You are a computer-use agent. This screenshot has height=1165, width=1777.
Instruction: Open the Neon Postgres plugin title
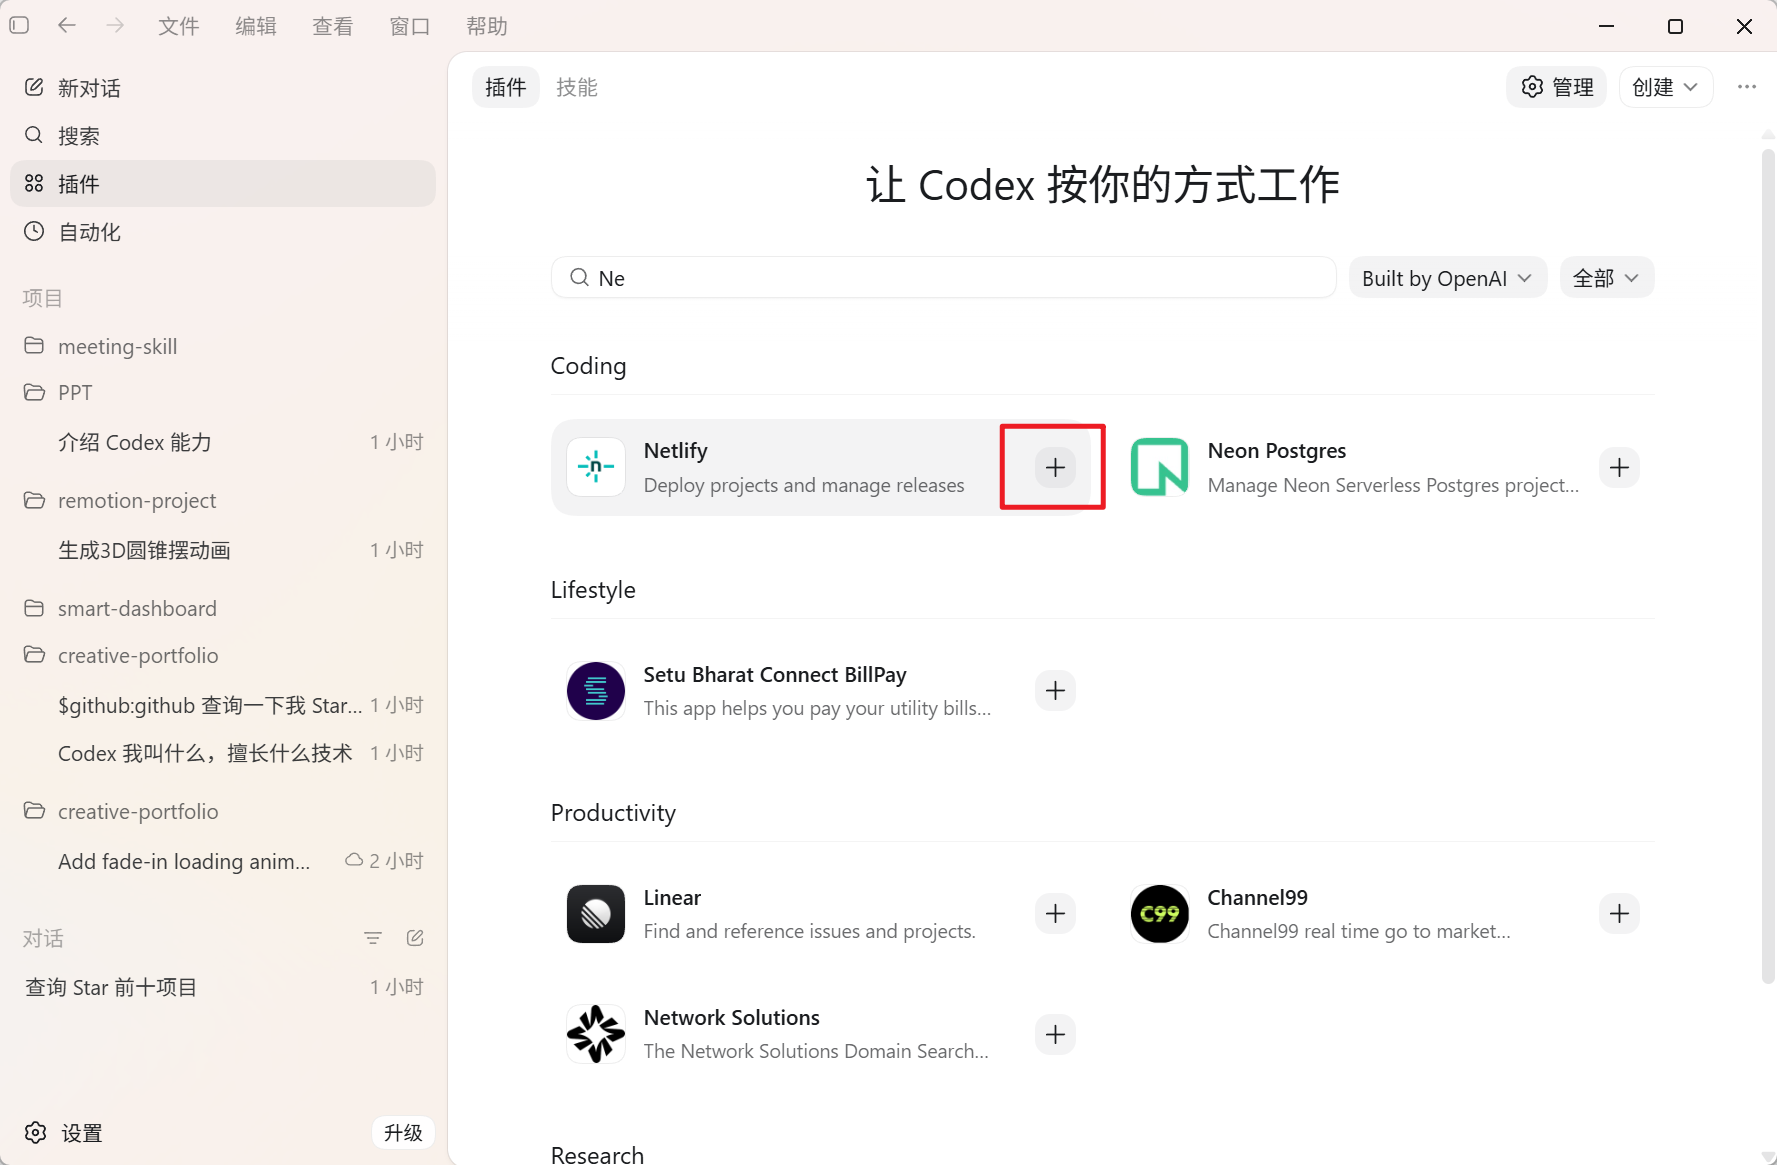pos(1277,450)
